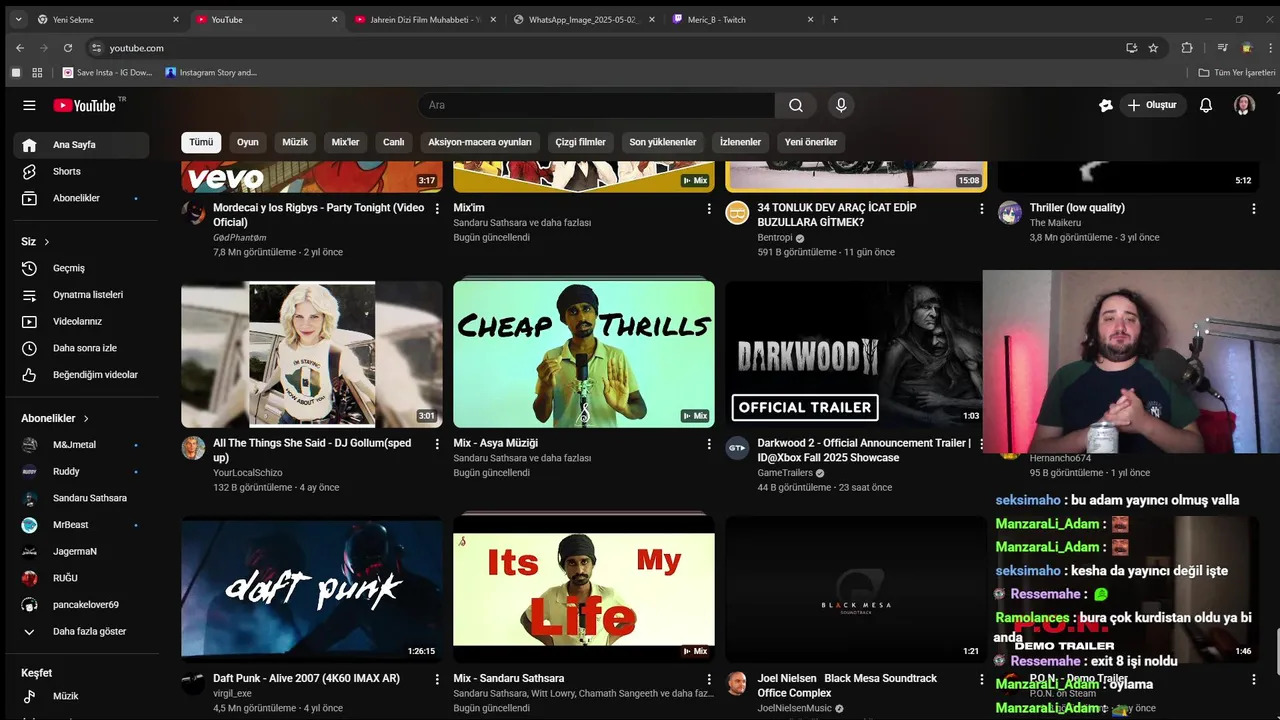Start voice search with microphone icon
Viewport: 1280px width, 720px height.
(x=841, y=105)
